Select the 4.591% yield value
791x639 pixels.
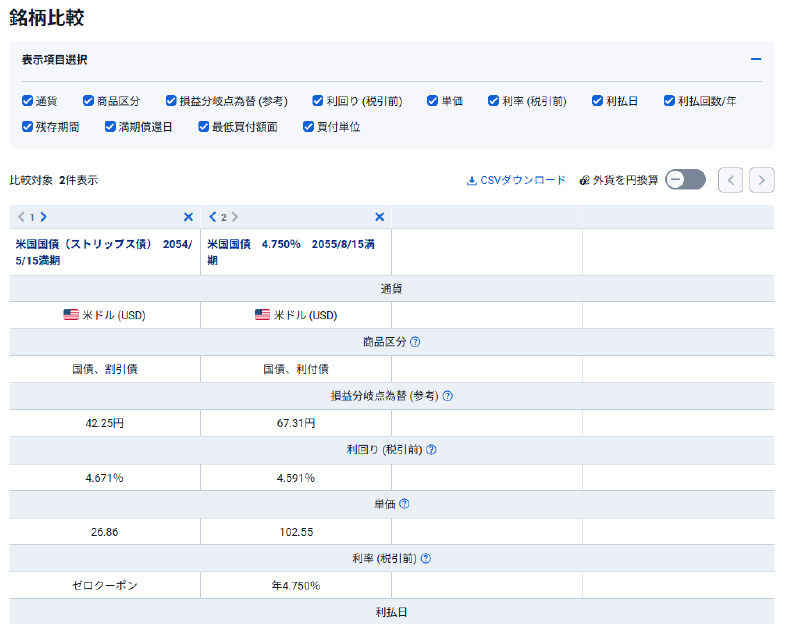pos(296,478)
